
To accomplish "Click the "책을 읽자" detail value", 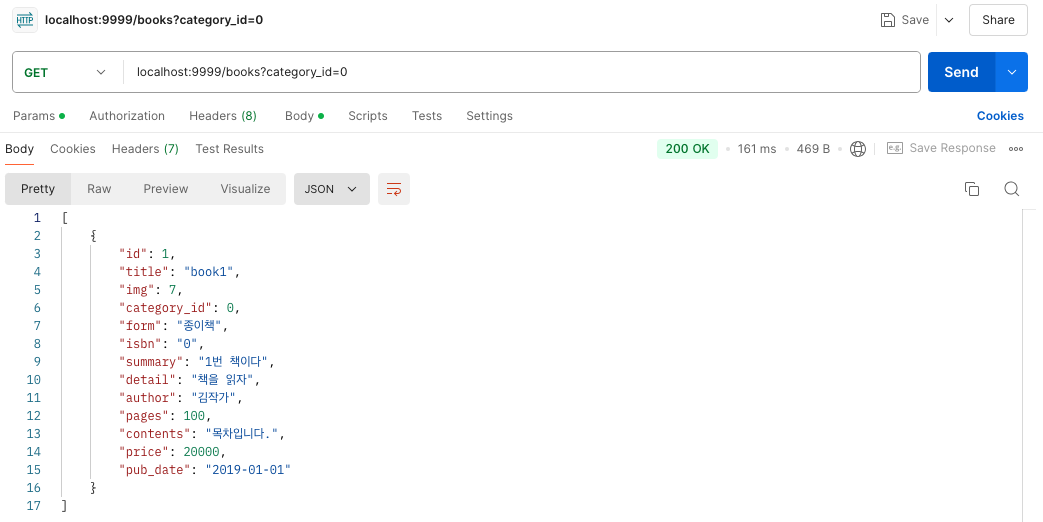I will coord(223,380).
